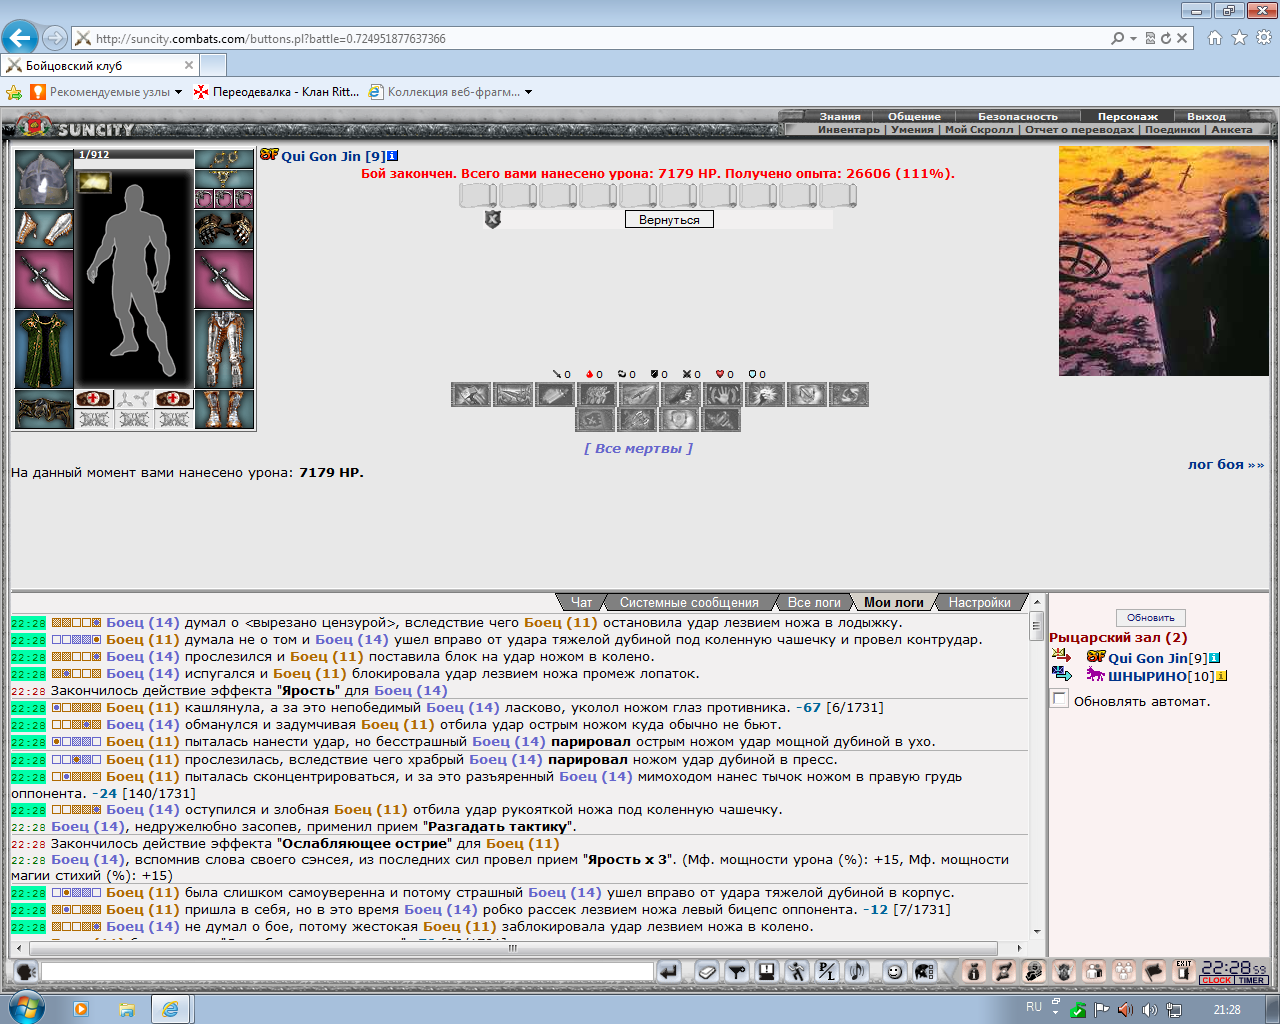Open the Анкета submenu link

point(1231,129)
